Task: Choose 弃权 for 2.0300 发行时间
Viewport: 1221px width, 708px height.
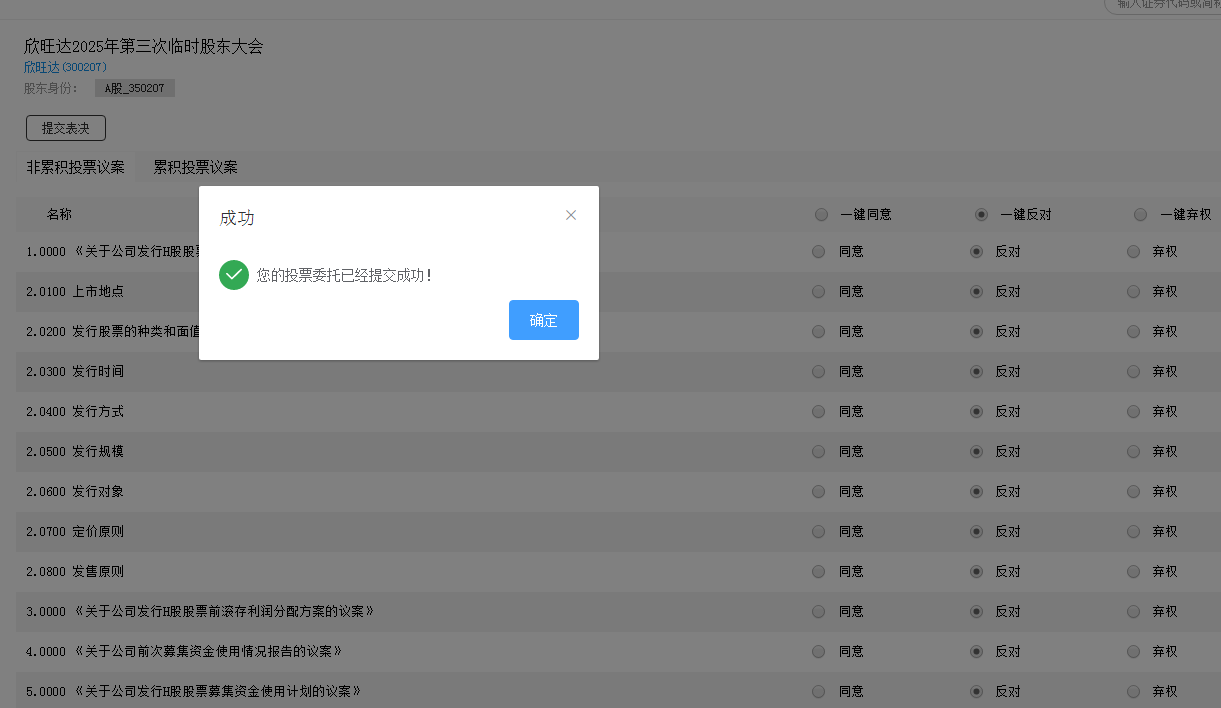Action: (x=1133, y=371)
